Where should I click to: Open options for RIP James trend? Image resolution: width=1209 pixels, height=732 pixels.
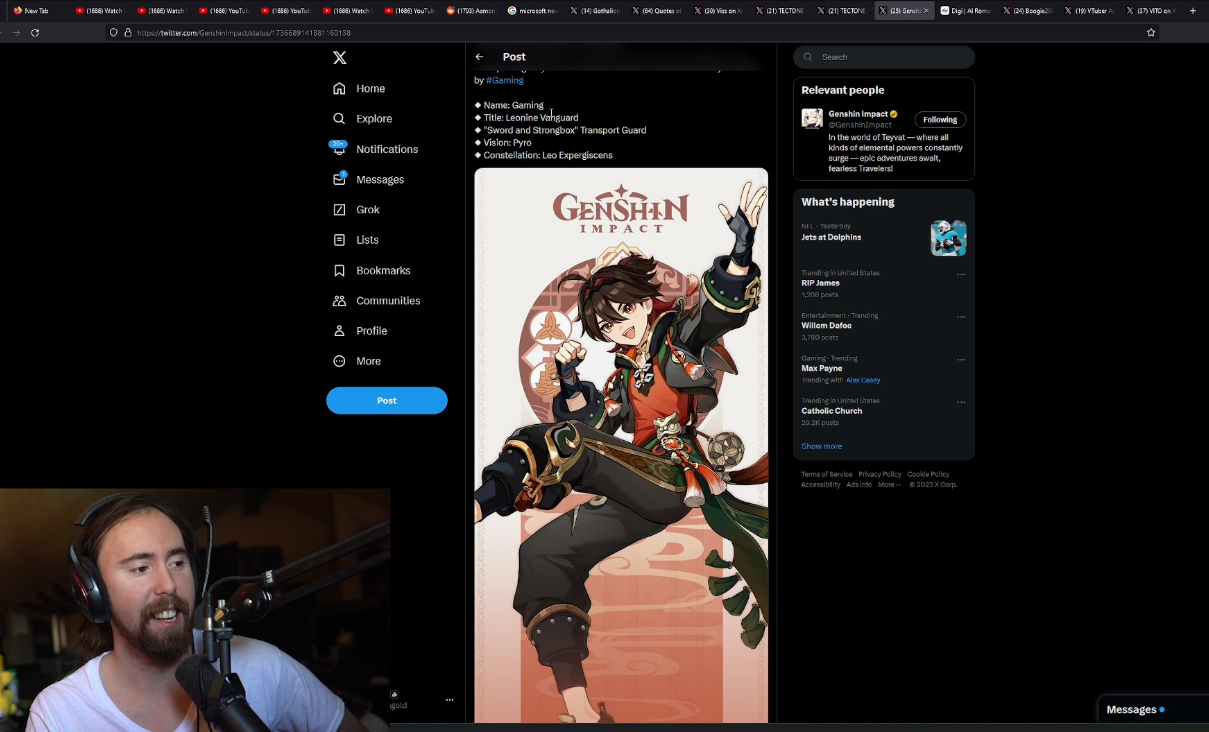click(961, 274)
